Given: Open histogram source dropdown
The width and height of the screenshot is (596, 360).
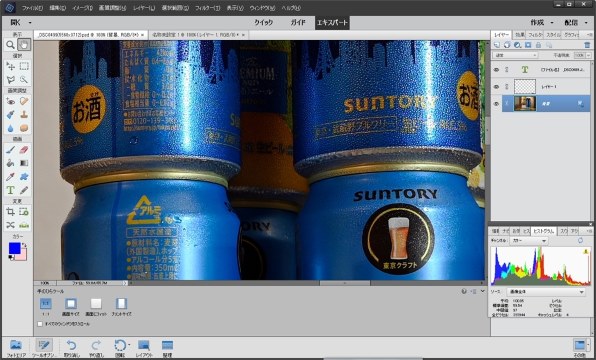Looking at the screenshot, I should 546,292.
